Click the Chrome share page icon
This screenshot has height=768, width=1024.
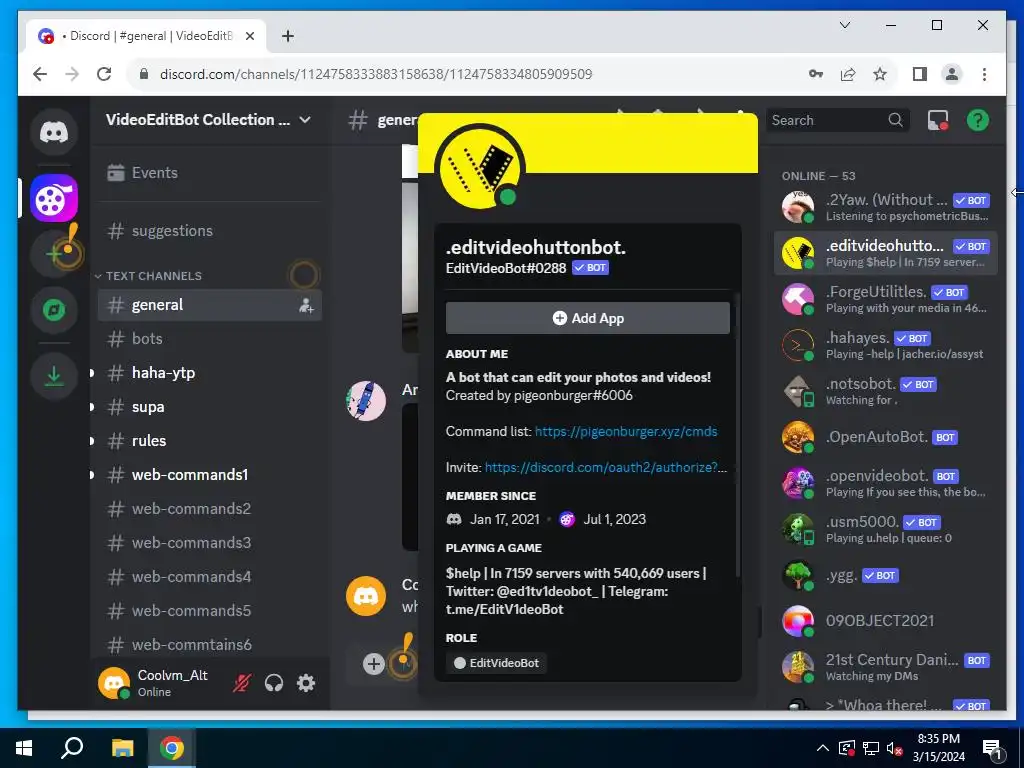[x=848, y=74]
